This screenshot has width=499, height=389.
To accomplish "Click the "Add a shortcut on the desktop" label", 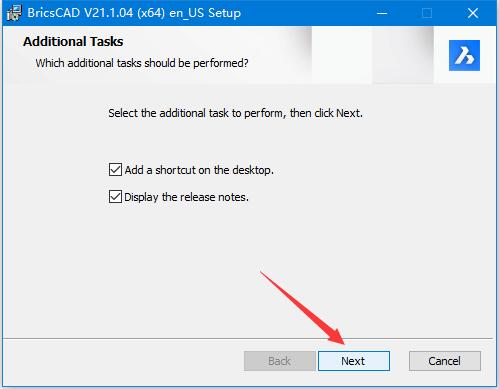I will (199, 170).
